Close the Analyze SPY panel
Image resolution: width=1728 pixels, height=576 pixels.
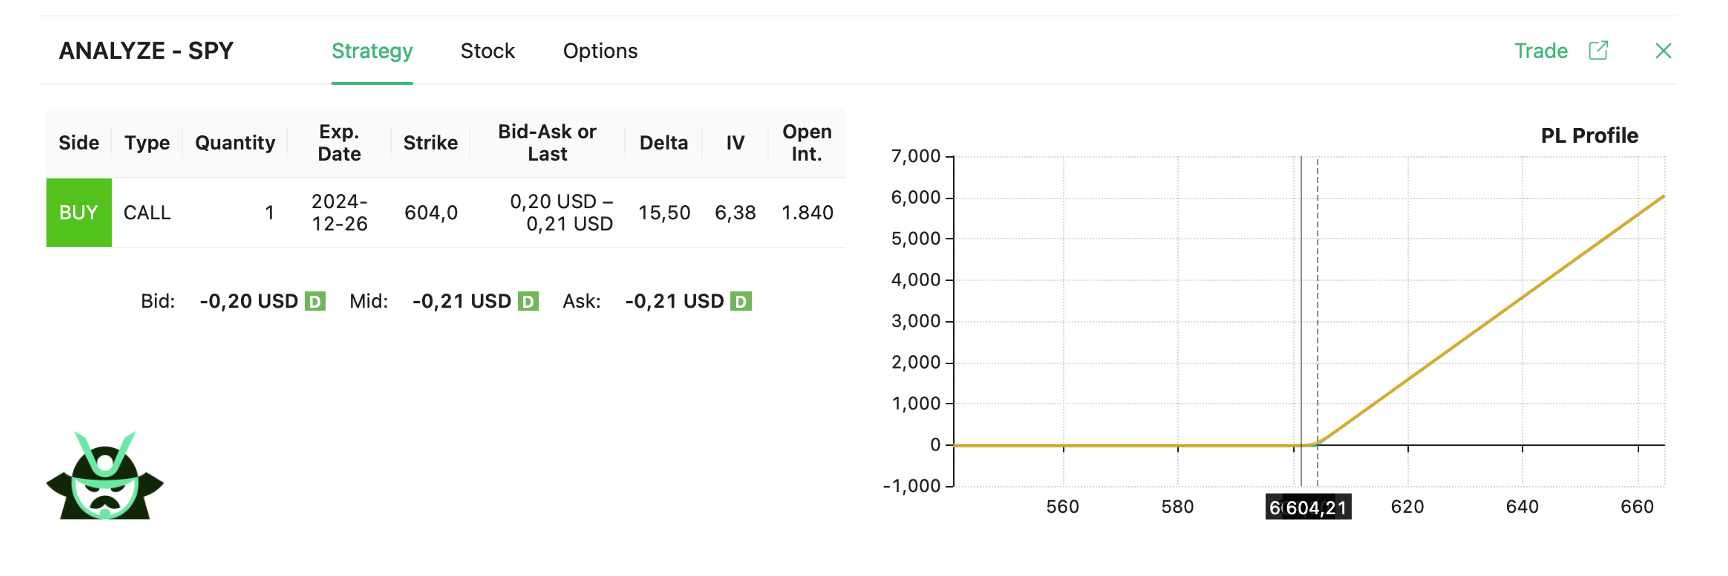(x=1663, y=51)
